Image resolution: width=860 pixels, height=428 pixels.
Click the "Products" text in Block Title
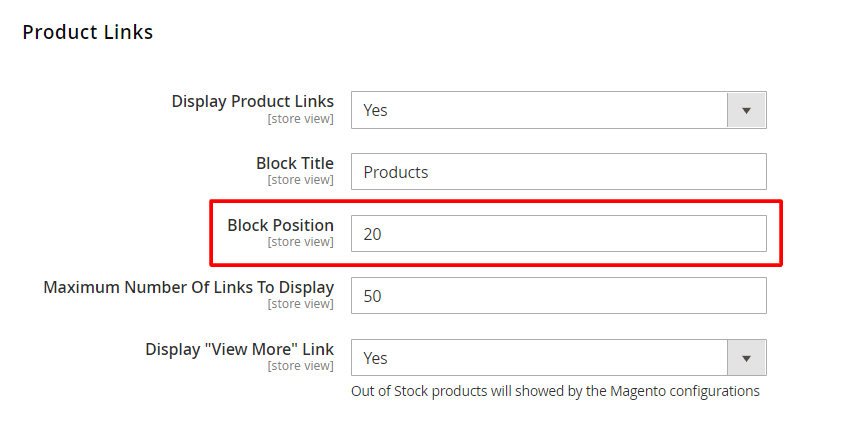point(395,172)
